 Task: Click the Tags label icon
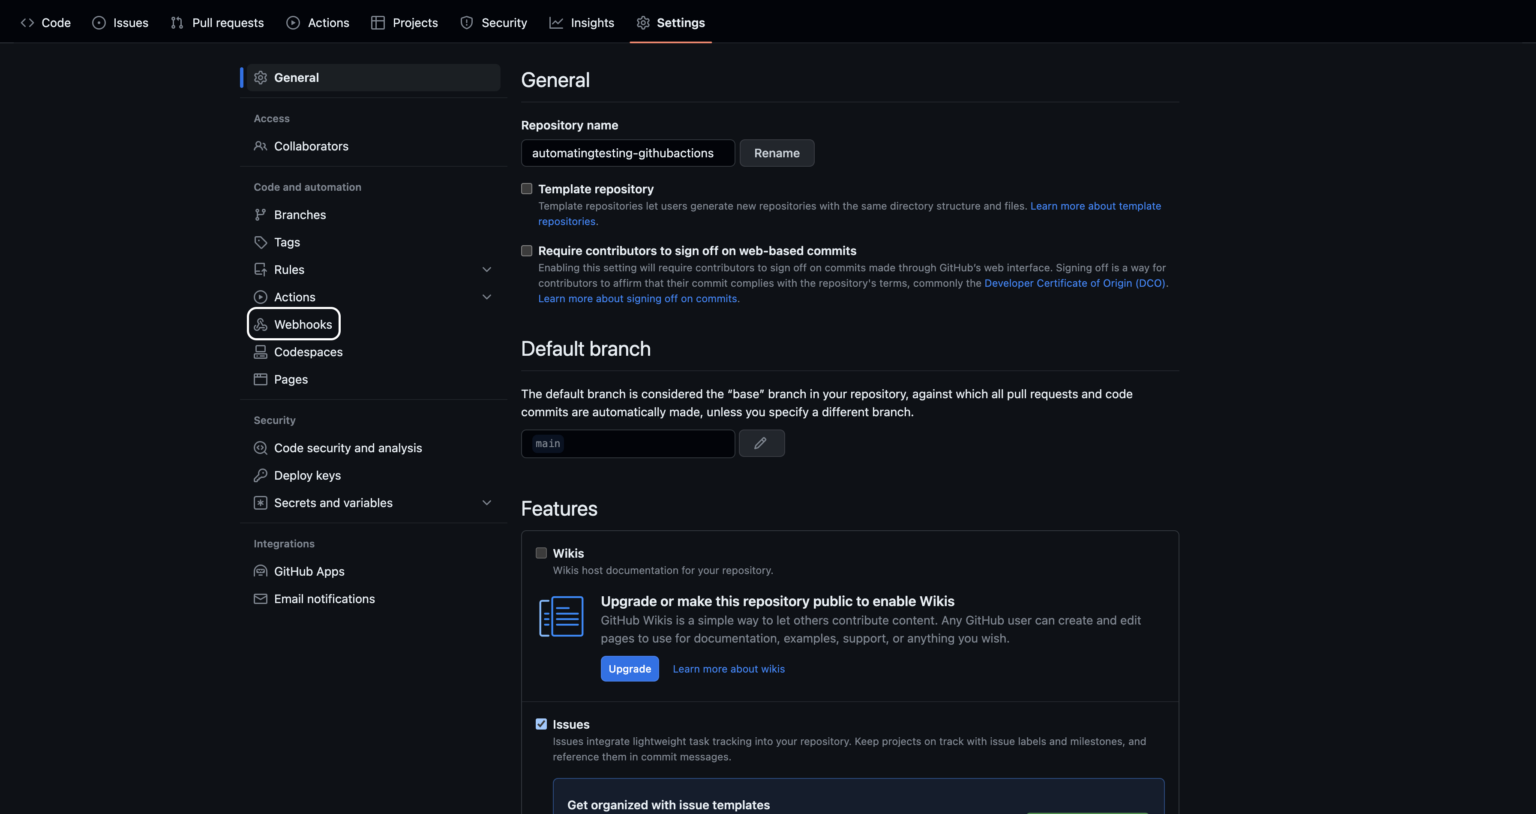tap(261, 242)
